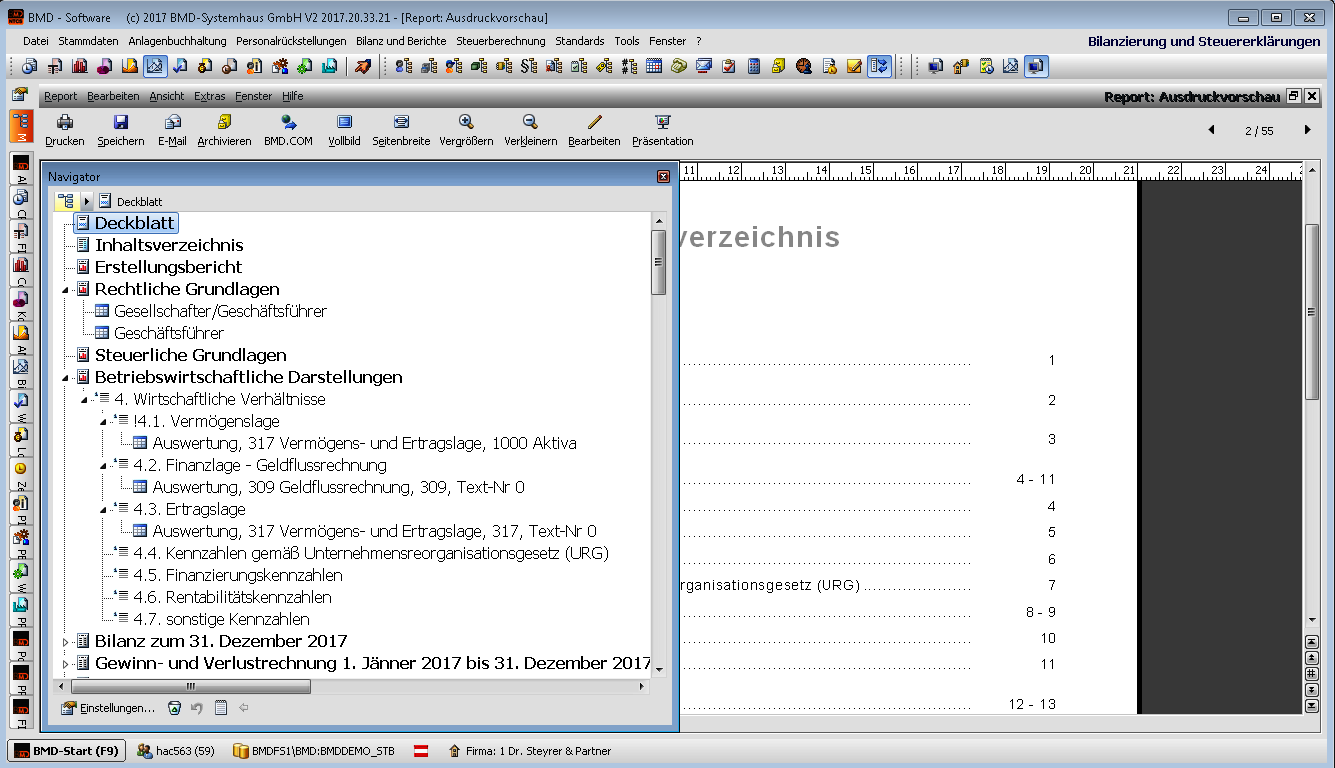
Task: Expand Bilanz zum 31. Dezember 2017
Action: pos(66,642)
